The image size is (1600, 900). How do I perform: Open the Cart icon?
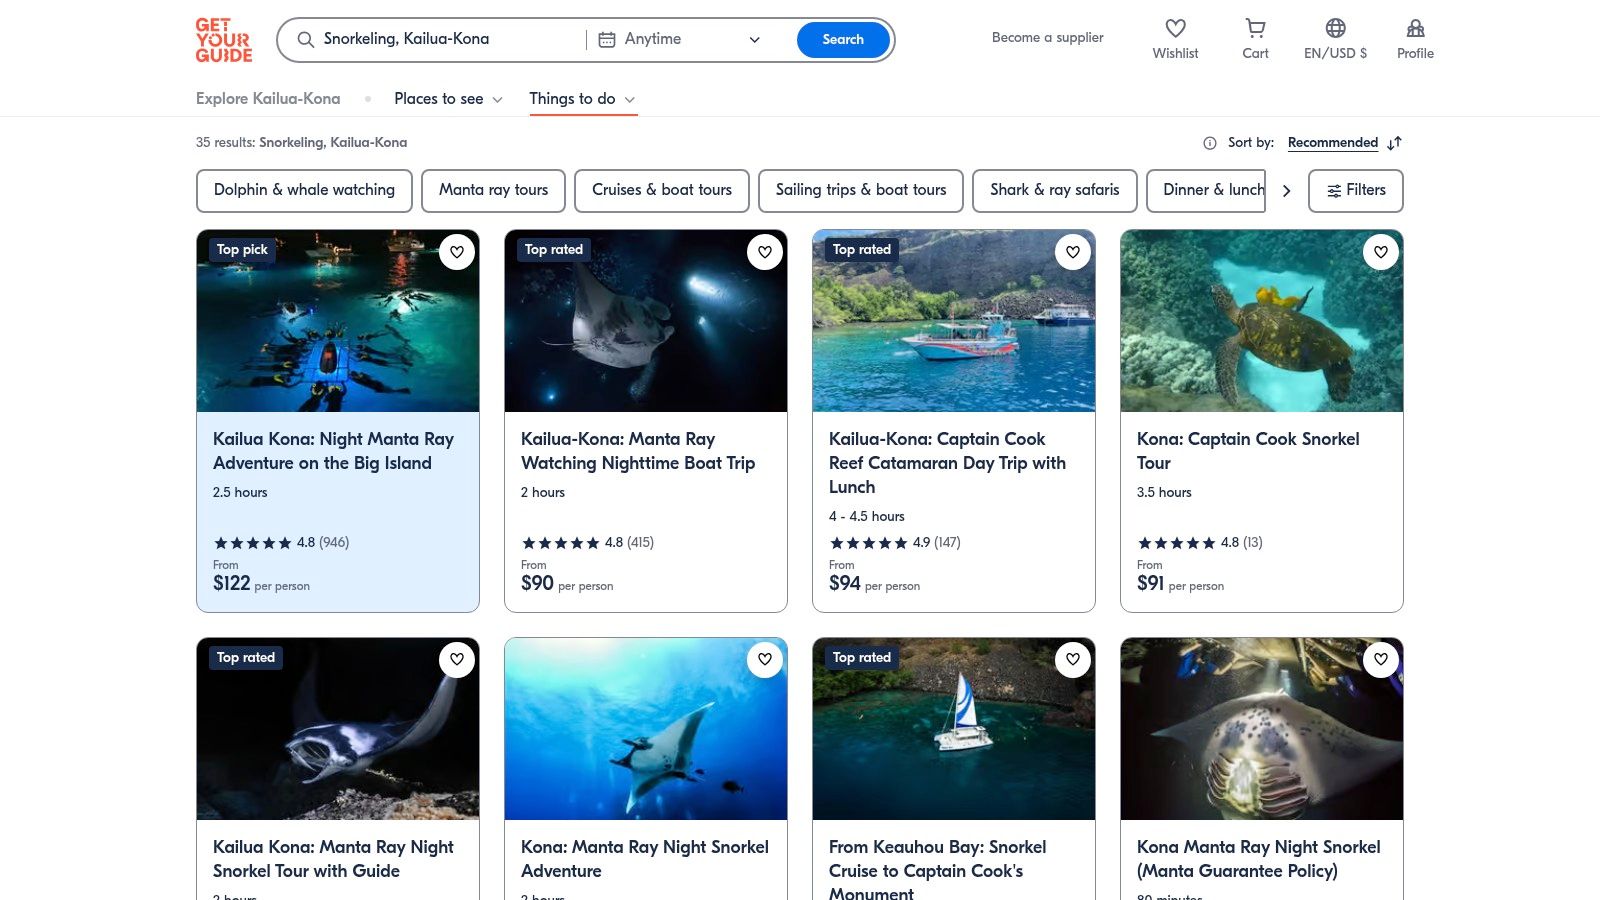(1255, 29)
